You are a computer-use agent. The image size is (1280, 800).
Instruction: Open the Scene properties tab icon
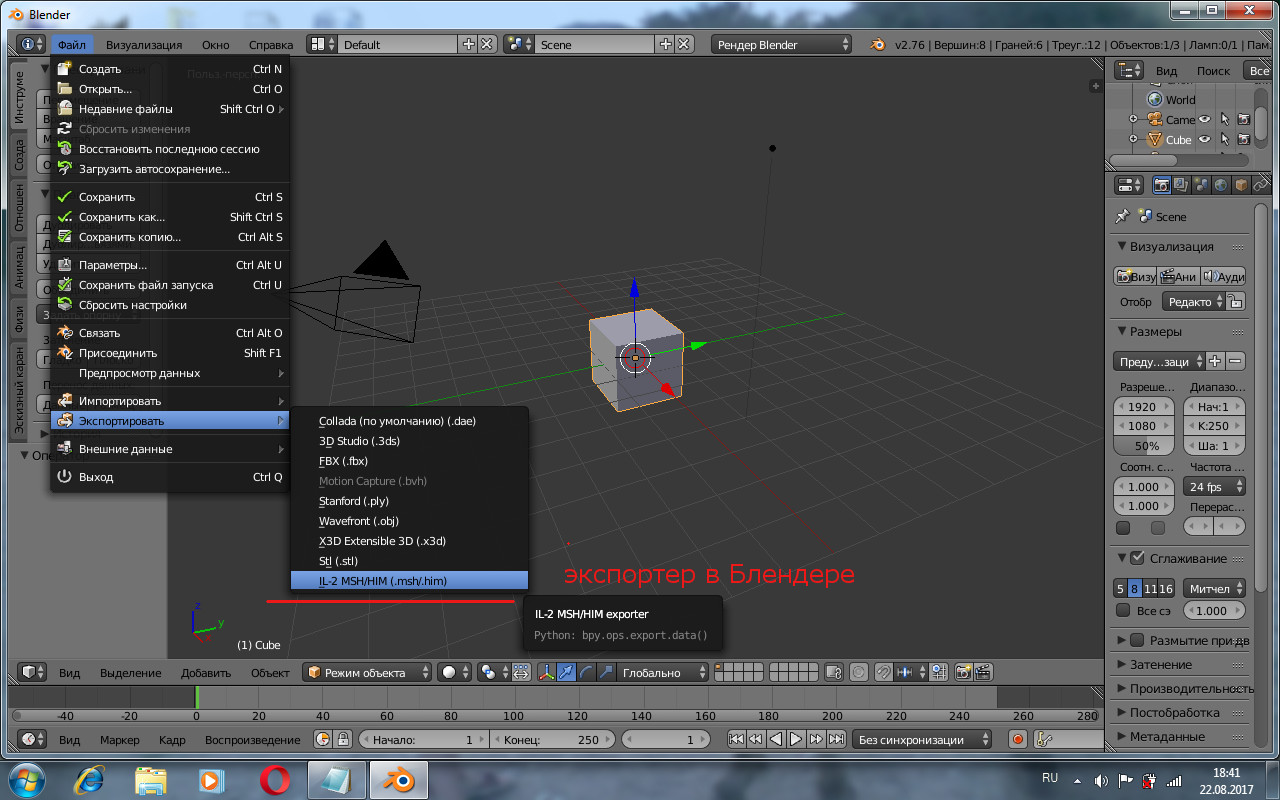click(1202, 185)
